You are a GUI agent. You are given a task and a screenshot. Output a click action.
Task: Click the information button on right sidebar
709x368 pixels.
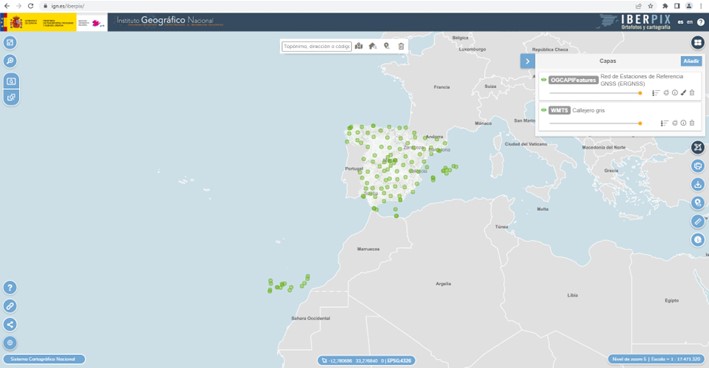tap(698, 240)
